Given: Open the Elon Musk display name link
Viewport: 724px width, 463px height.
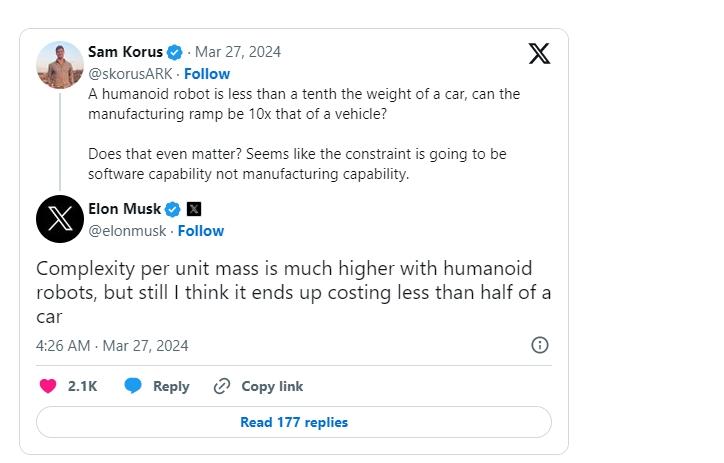Looking at the screenshot, I should (x=124, y=209).
